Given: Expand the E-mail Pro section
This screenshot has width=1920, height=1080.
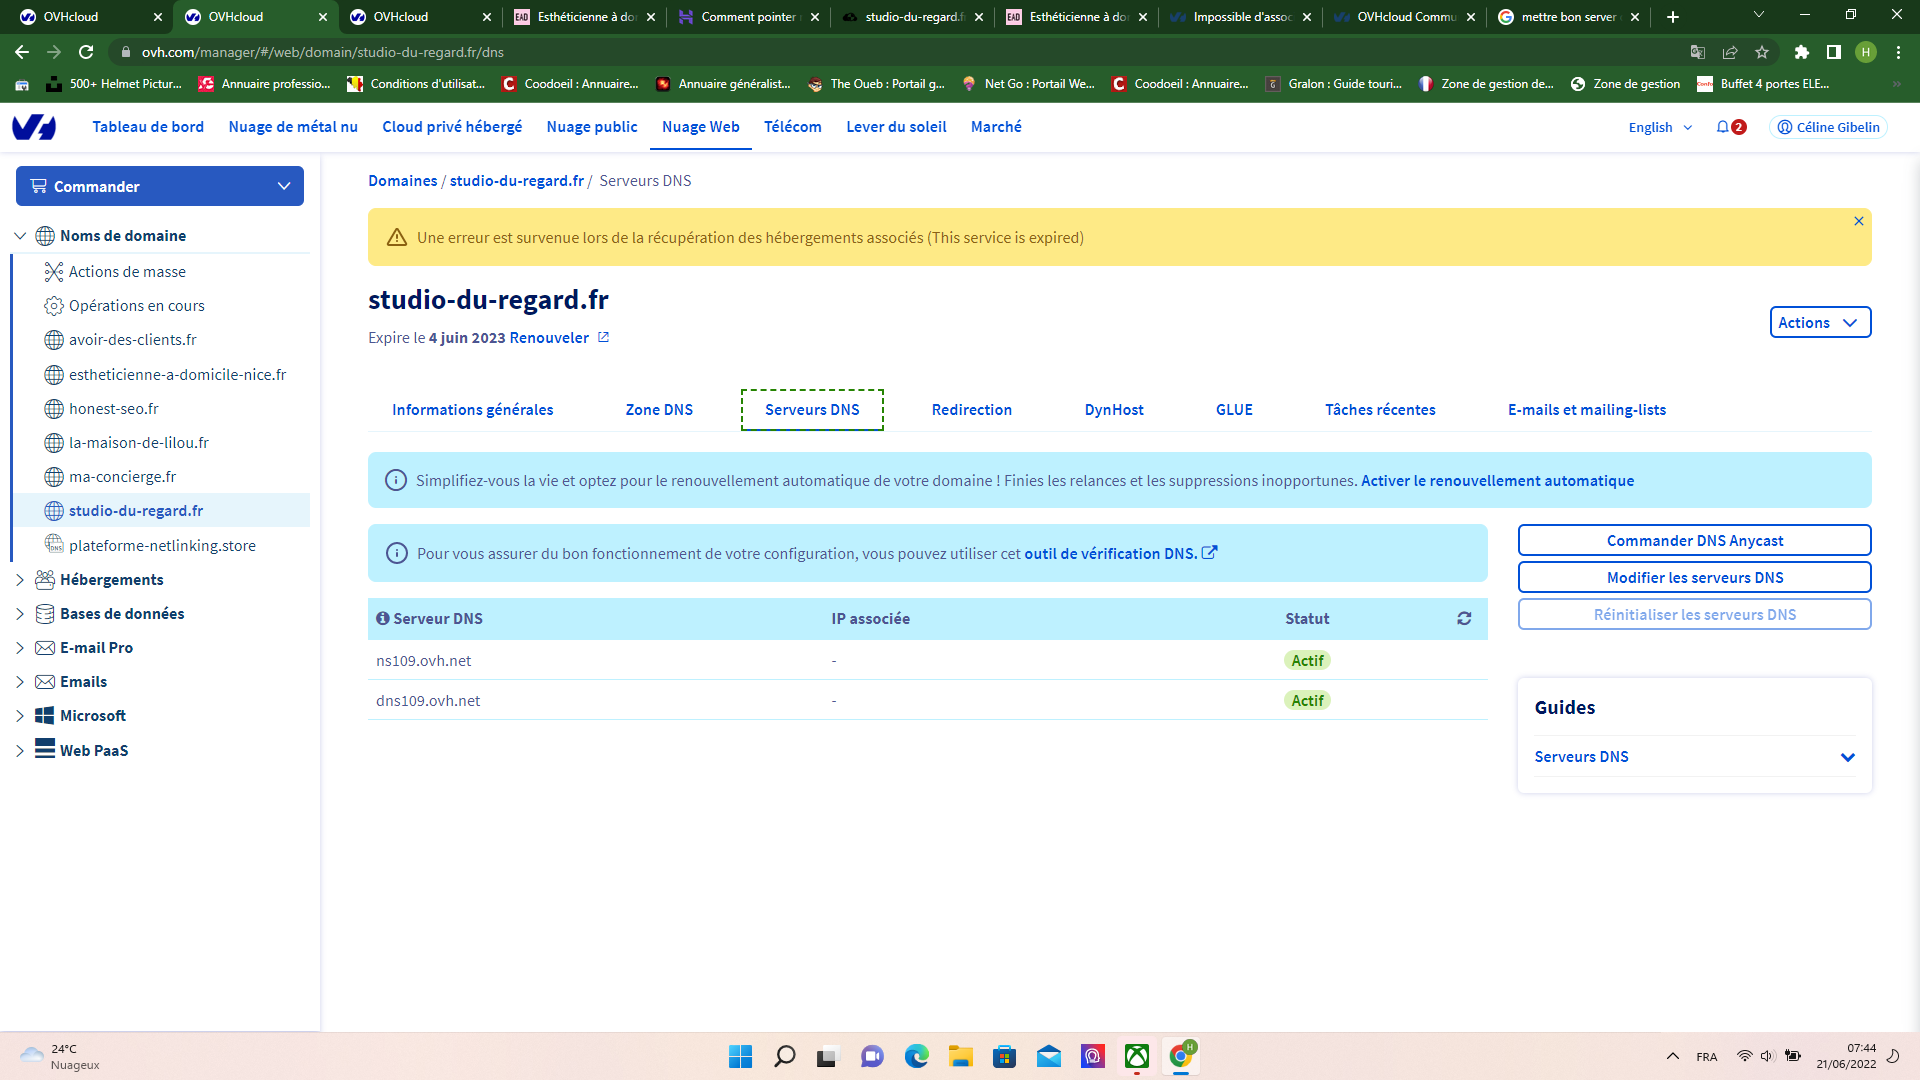Looking at the screenshot, I should (x=20, y=648).
